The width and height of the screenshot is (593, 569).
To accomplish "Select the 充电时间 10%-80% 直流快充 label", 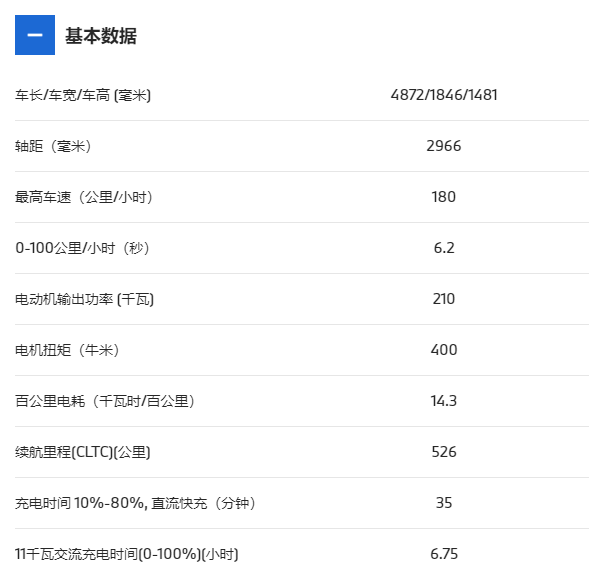I will [x=135, y=503].
